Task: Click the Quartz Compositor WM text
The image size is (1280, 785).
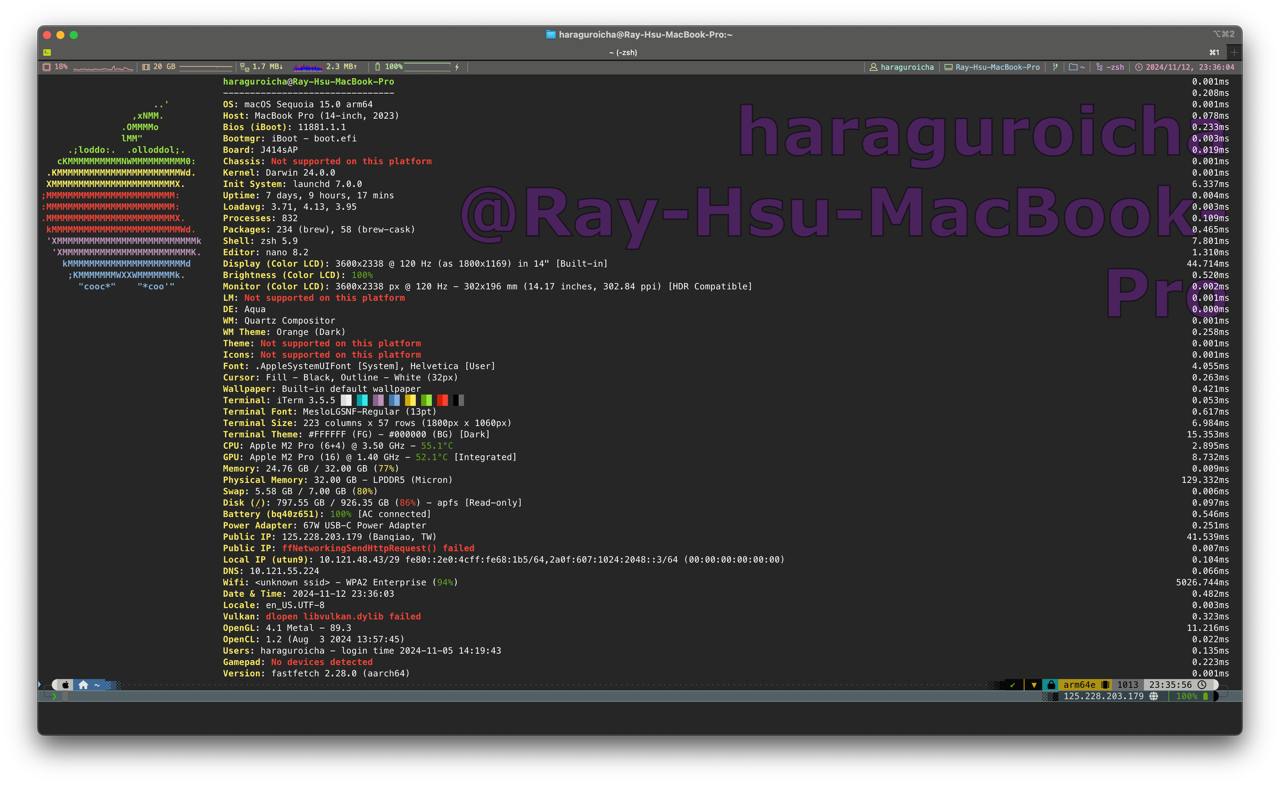Action: (x=289, y=321)
